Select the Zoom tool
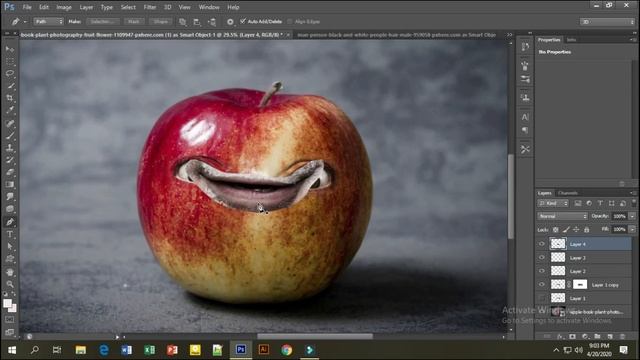Viewport: 640px width, 360px height. pos(10,284)
